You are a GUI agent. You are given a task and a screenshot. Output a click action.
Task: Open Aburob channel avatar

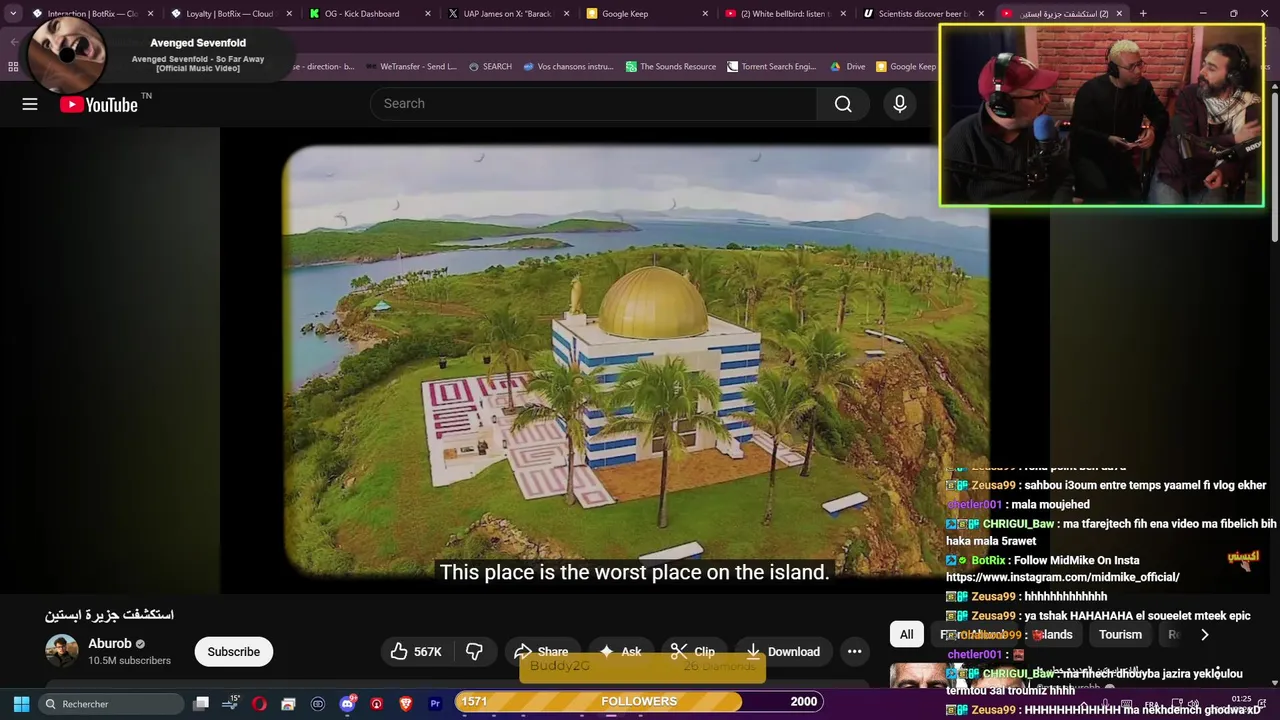click(62, 651)
